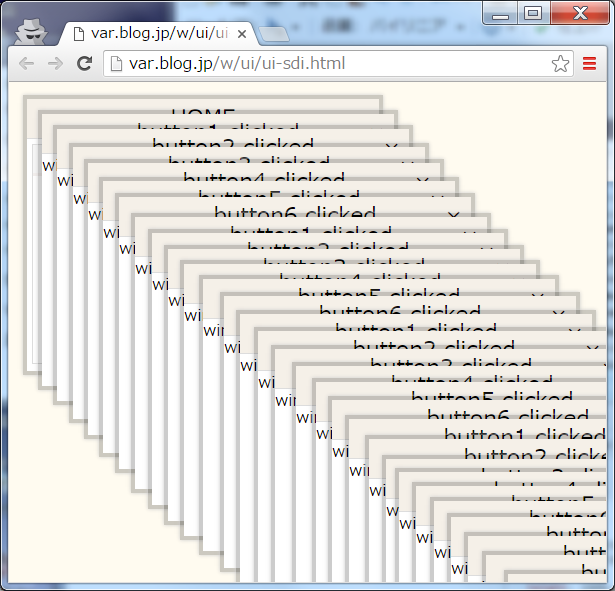Click the forward navigation arrow
This screenshot has width=615, height=591.
[x=55, y=64]
